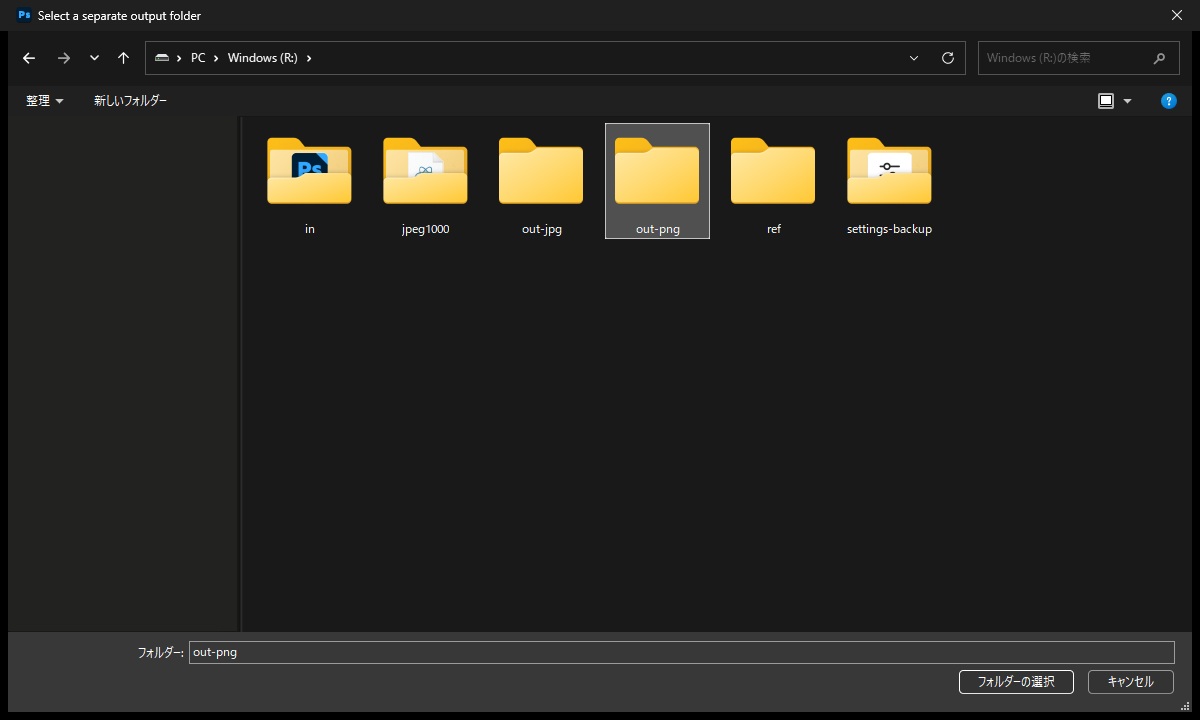Image resolution: width=1200 pixels, height=720 pixels.
Task: Click the jpeg1000 folder name
Action: [x=425, y=229]
